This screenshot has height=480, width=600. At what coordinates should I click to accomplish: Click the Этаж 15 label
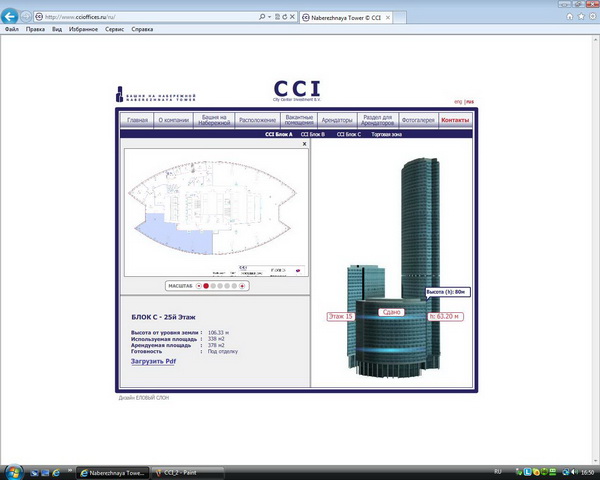click(340, 317)
